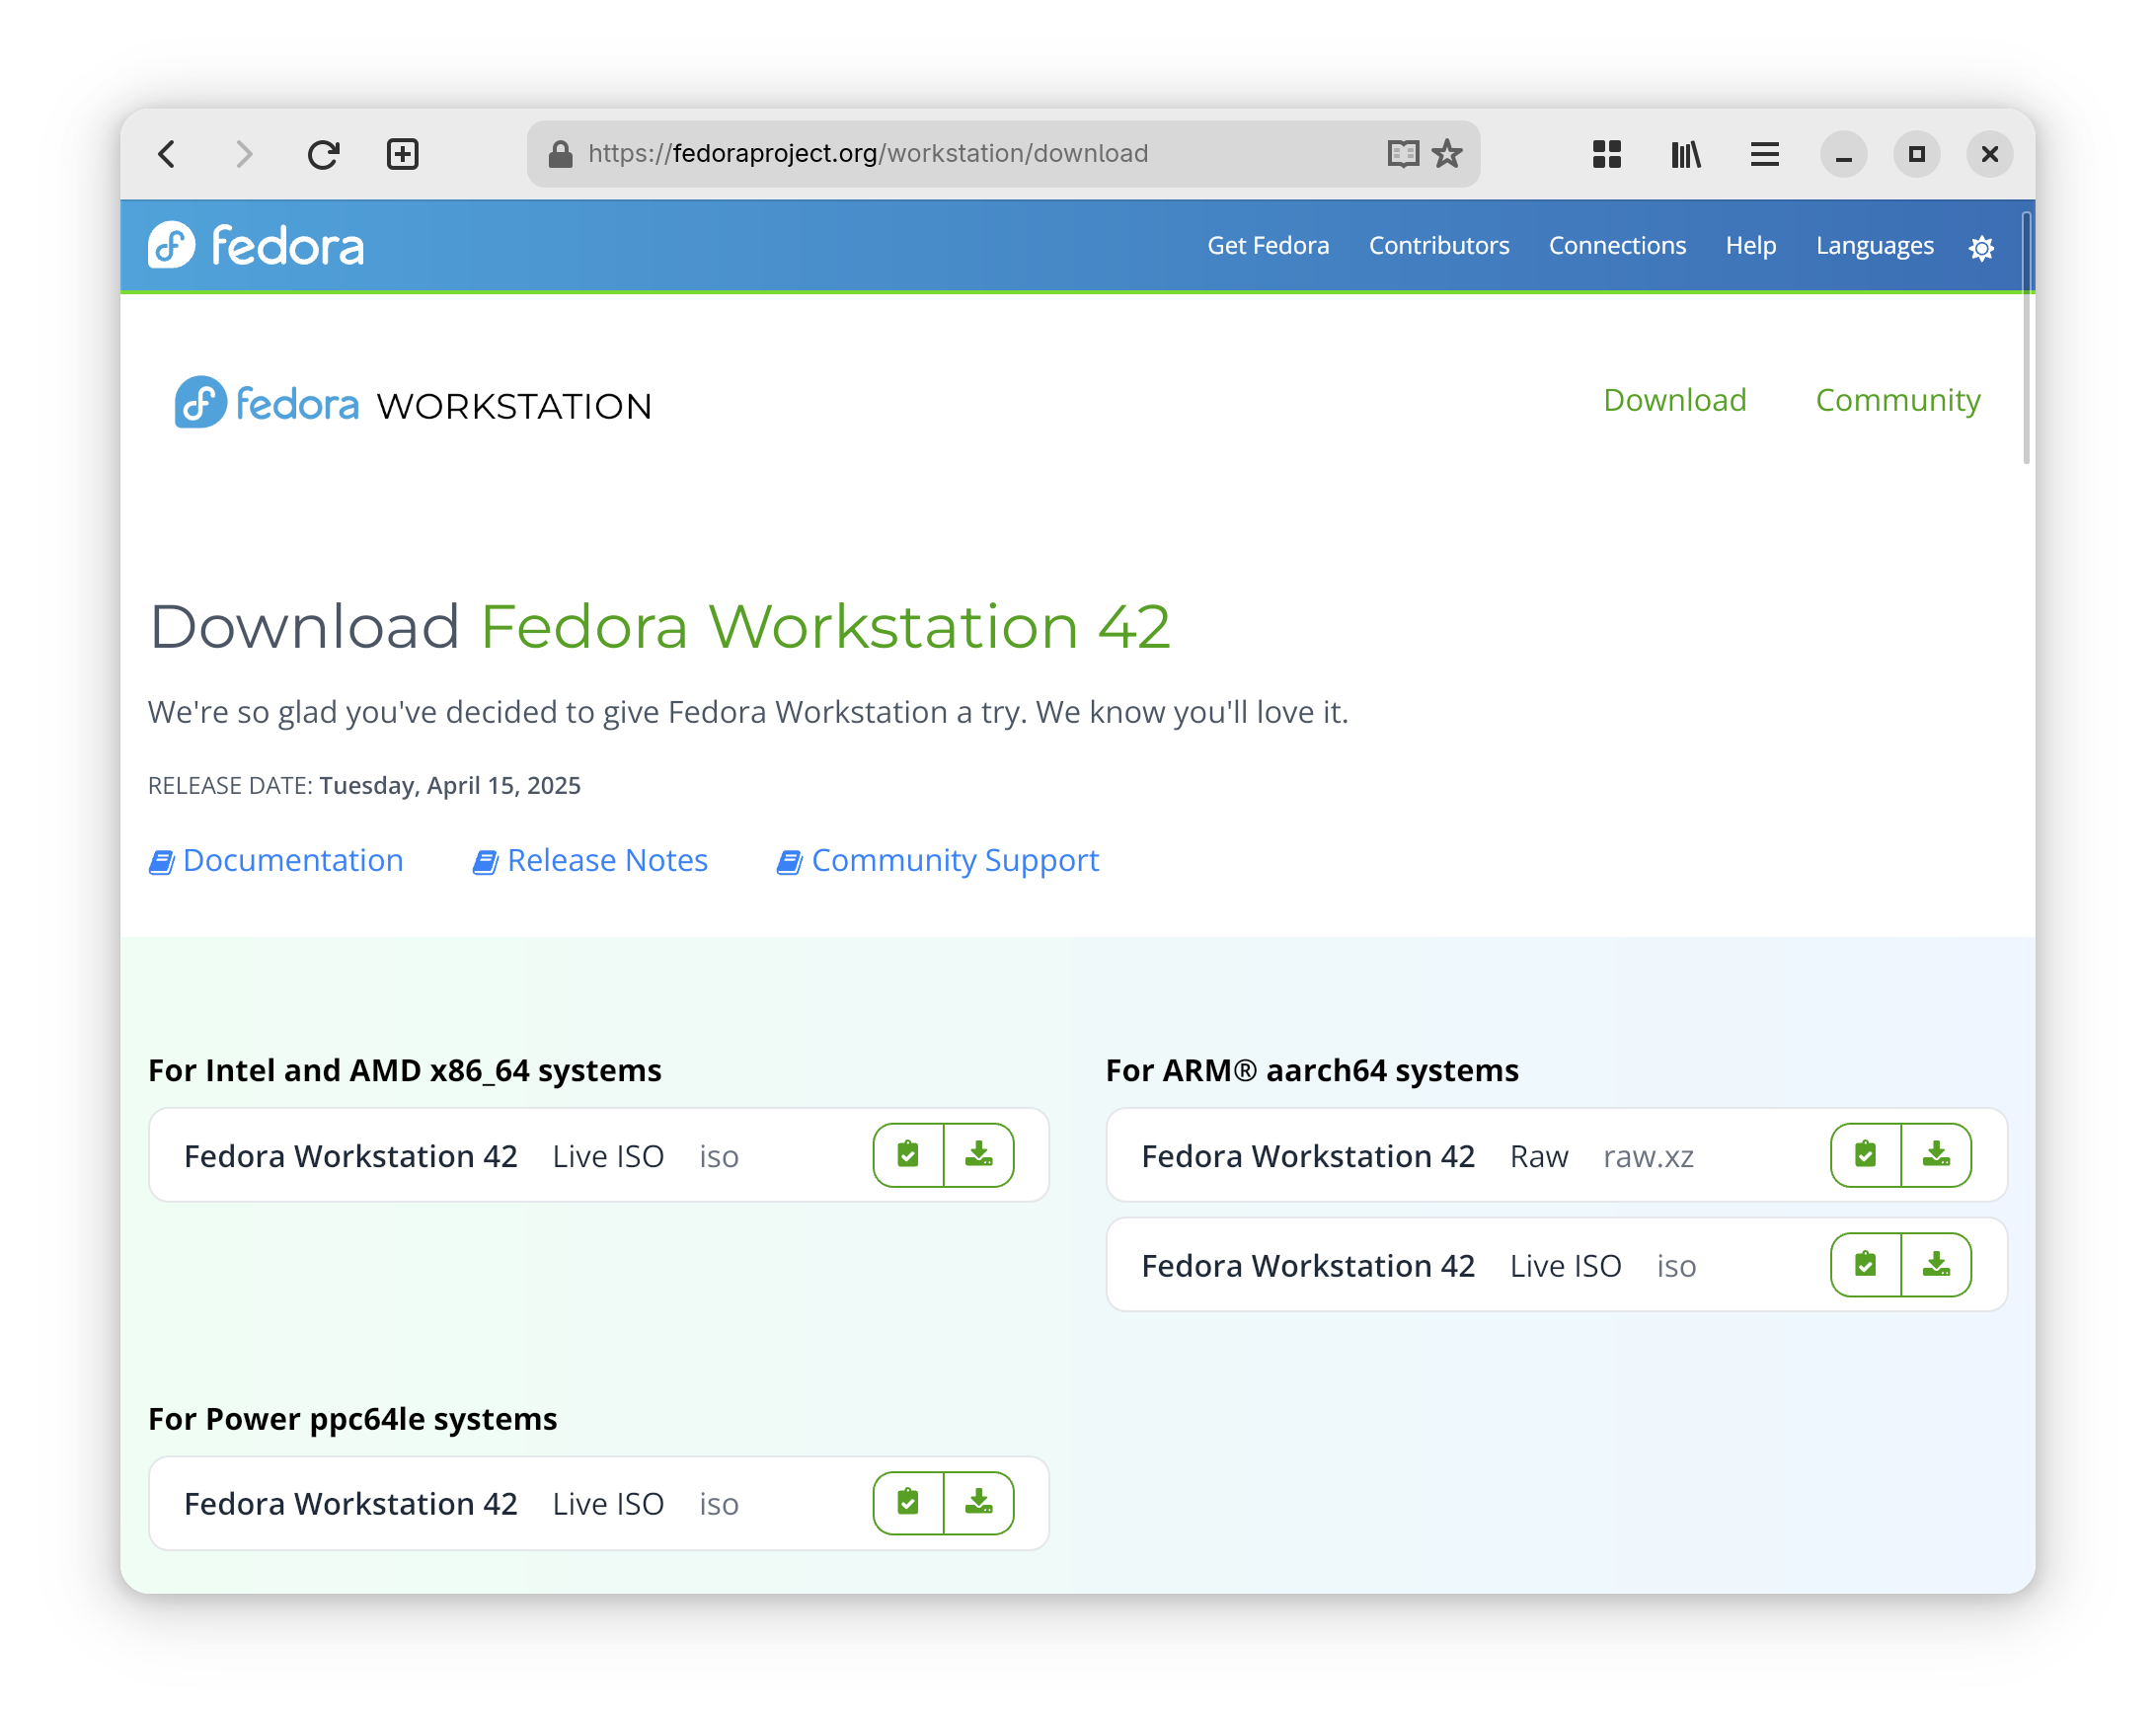Click the forward navigation arrow

point(244,154)
